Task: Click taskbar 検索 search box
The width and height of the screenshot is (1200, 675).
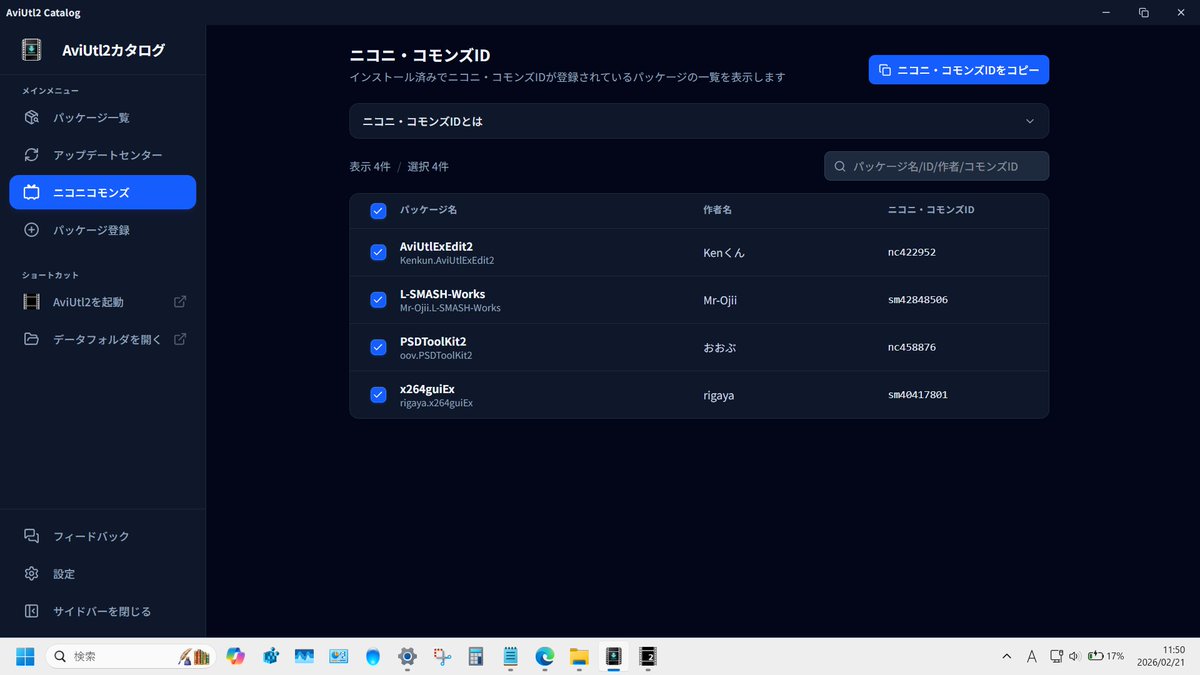Action: click(x=130, y=656)
